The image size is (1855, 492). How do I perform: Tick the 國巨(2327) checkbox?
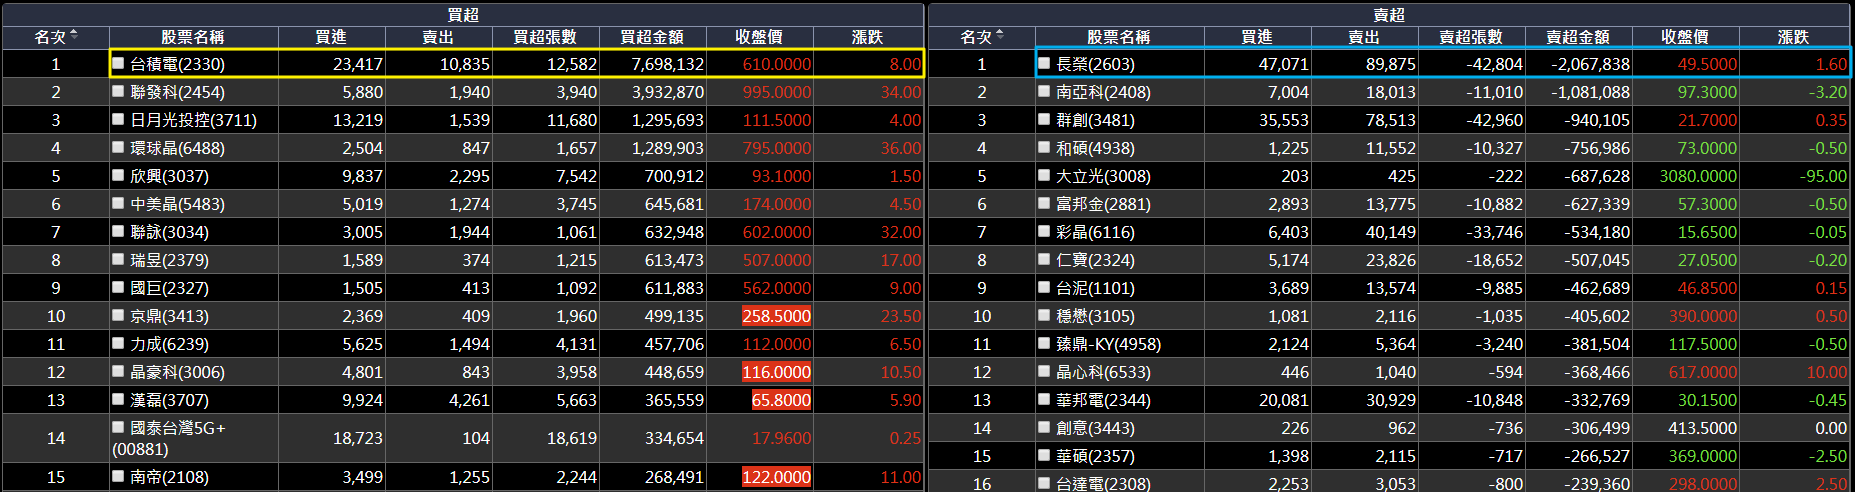point(119,287)
